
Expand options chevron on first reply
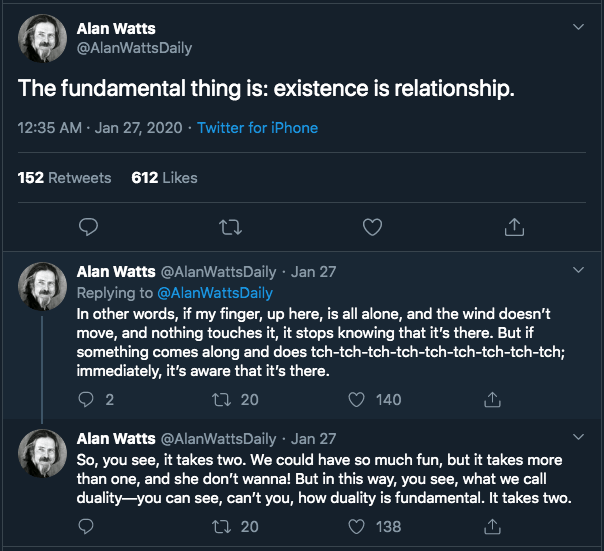pyautogui.click(x=577, y=271)
